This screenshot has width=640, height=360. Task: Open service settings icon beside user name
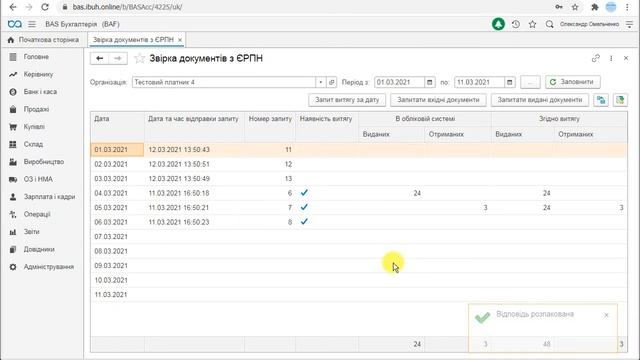629,24
